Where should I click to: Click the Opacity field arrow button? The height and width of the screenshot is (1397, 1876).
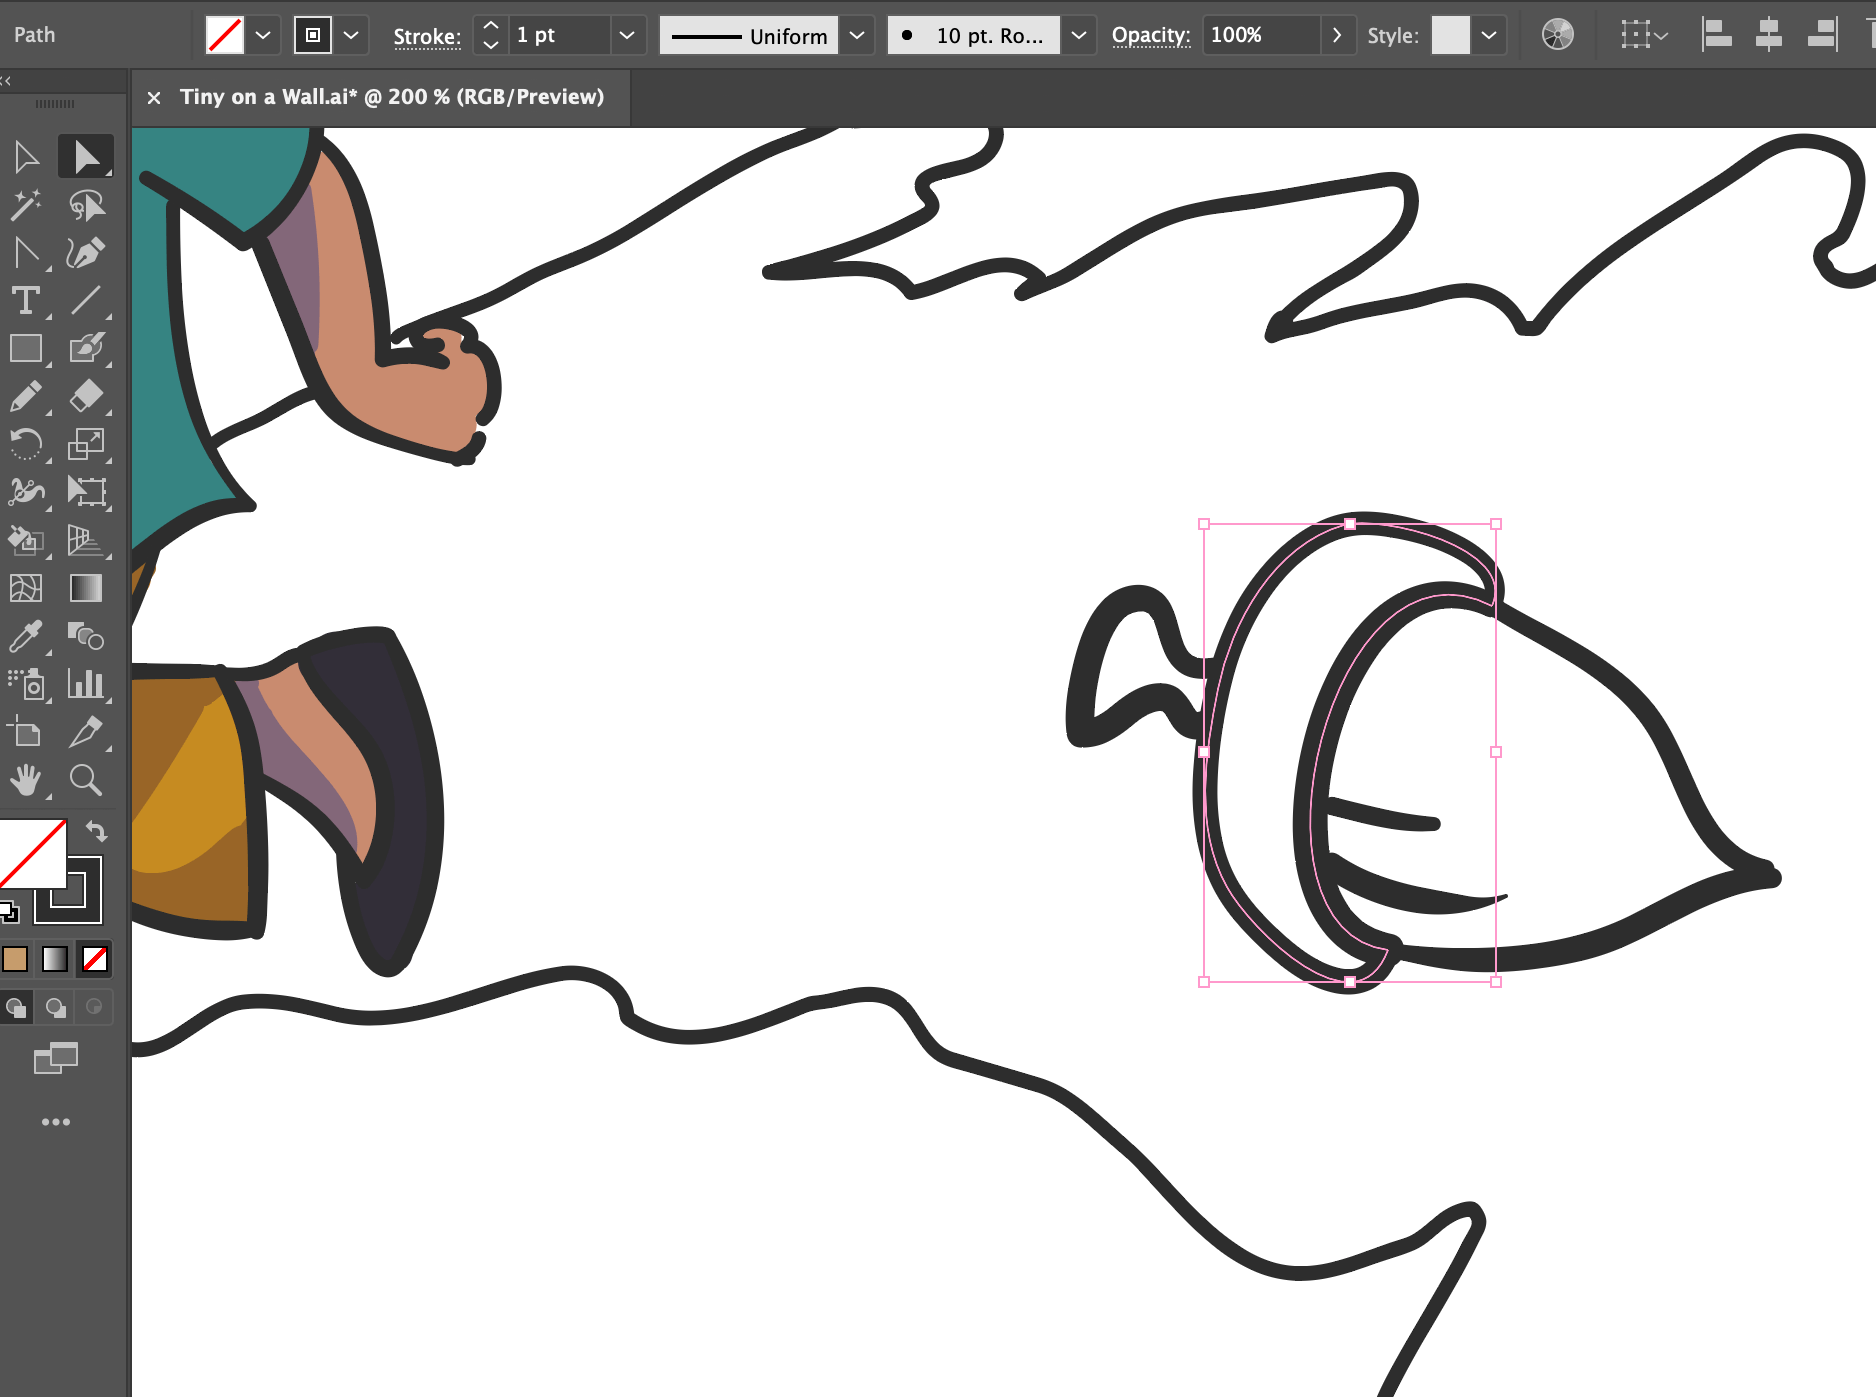(x=1338, y=35)
